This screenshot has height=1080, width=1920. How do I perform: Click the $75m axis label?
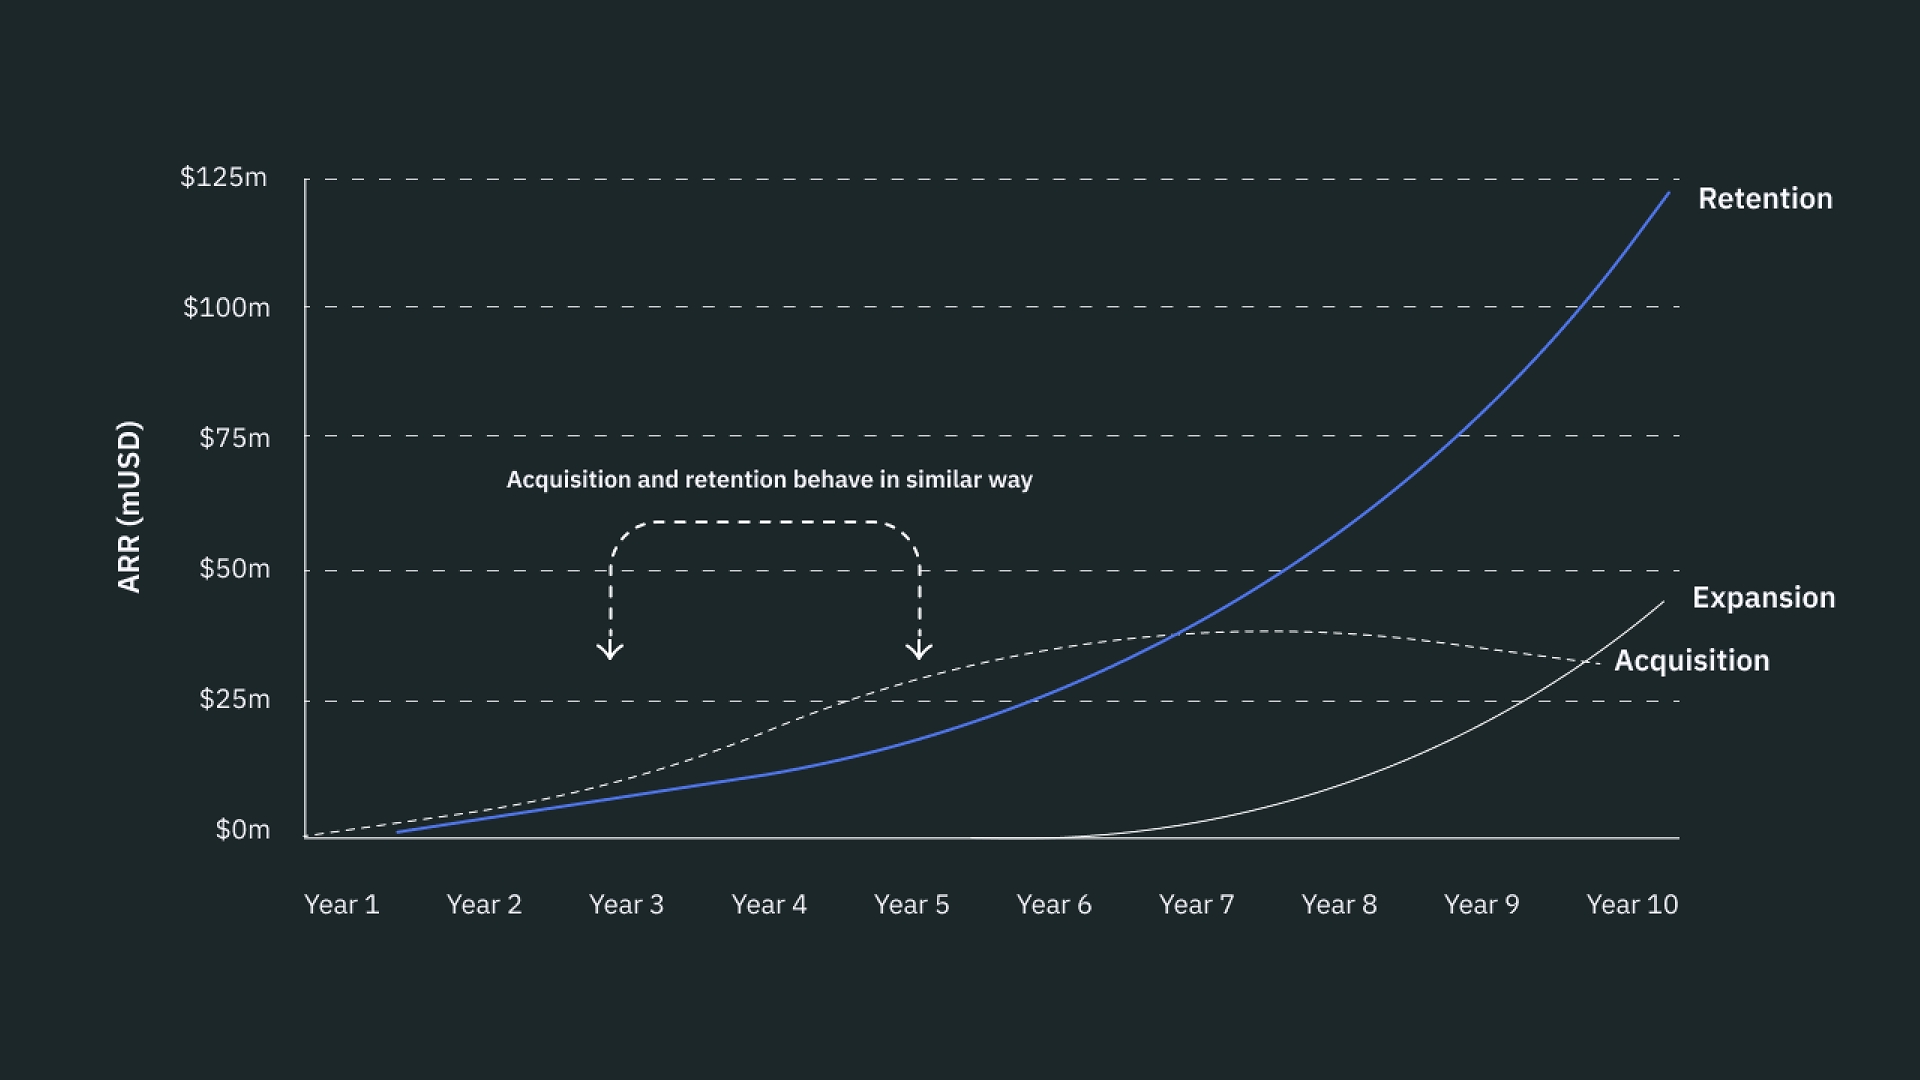tap(234, 438)
